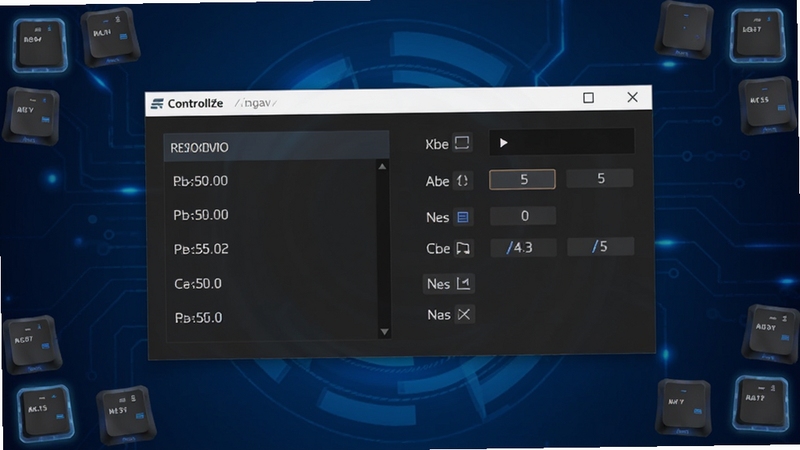The height and width of the screenshot is (450, 800).
Task: Select the Pe:55.02 list row
Action: [x=270, y=249]
